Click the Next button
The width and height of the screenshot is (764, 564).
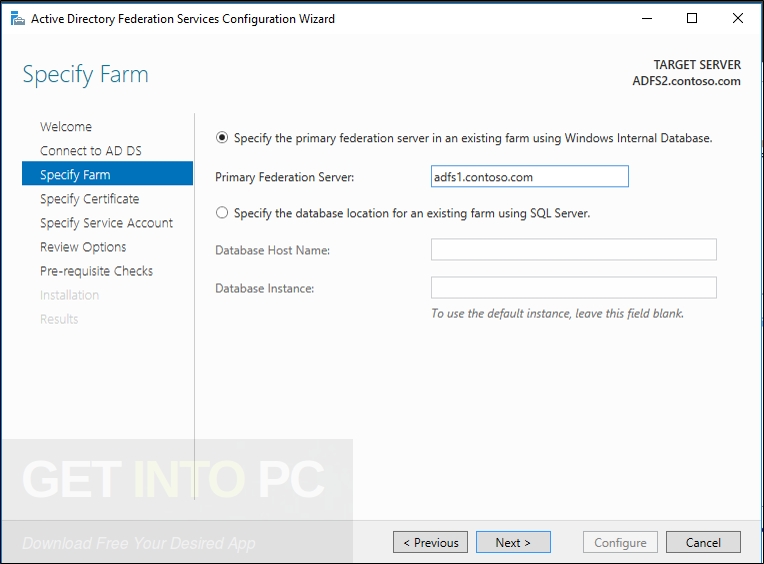[513, 542]
